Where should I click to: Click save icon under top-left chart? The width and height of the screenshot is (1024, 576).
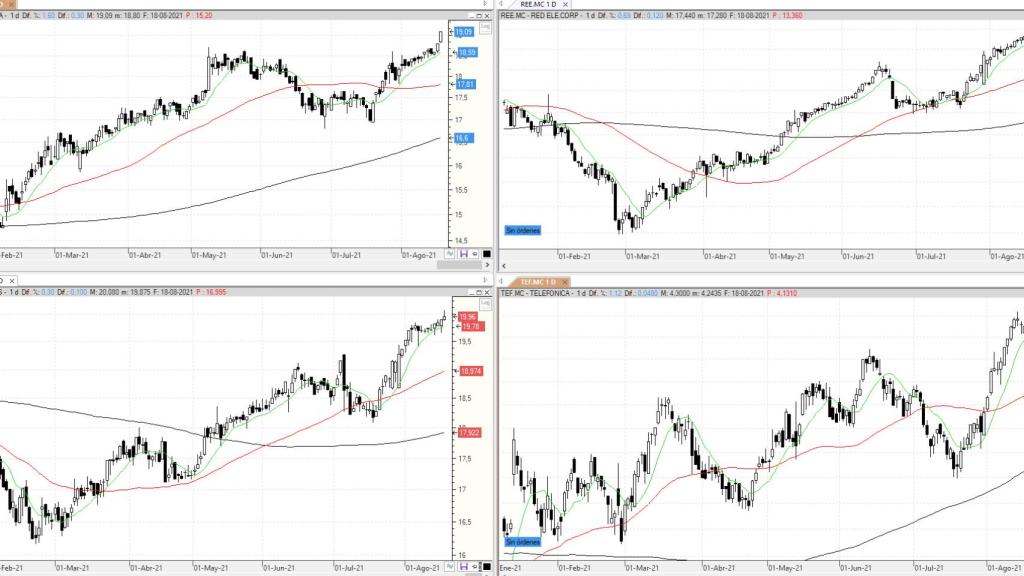click(x=463, y=255)
